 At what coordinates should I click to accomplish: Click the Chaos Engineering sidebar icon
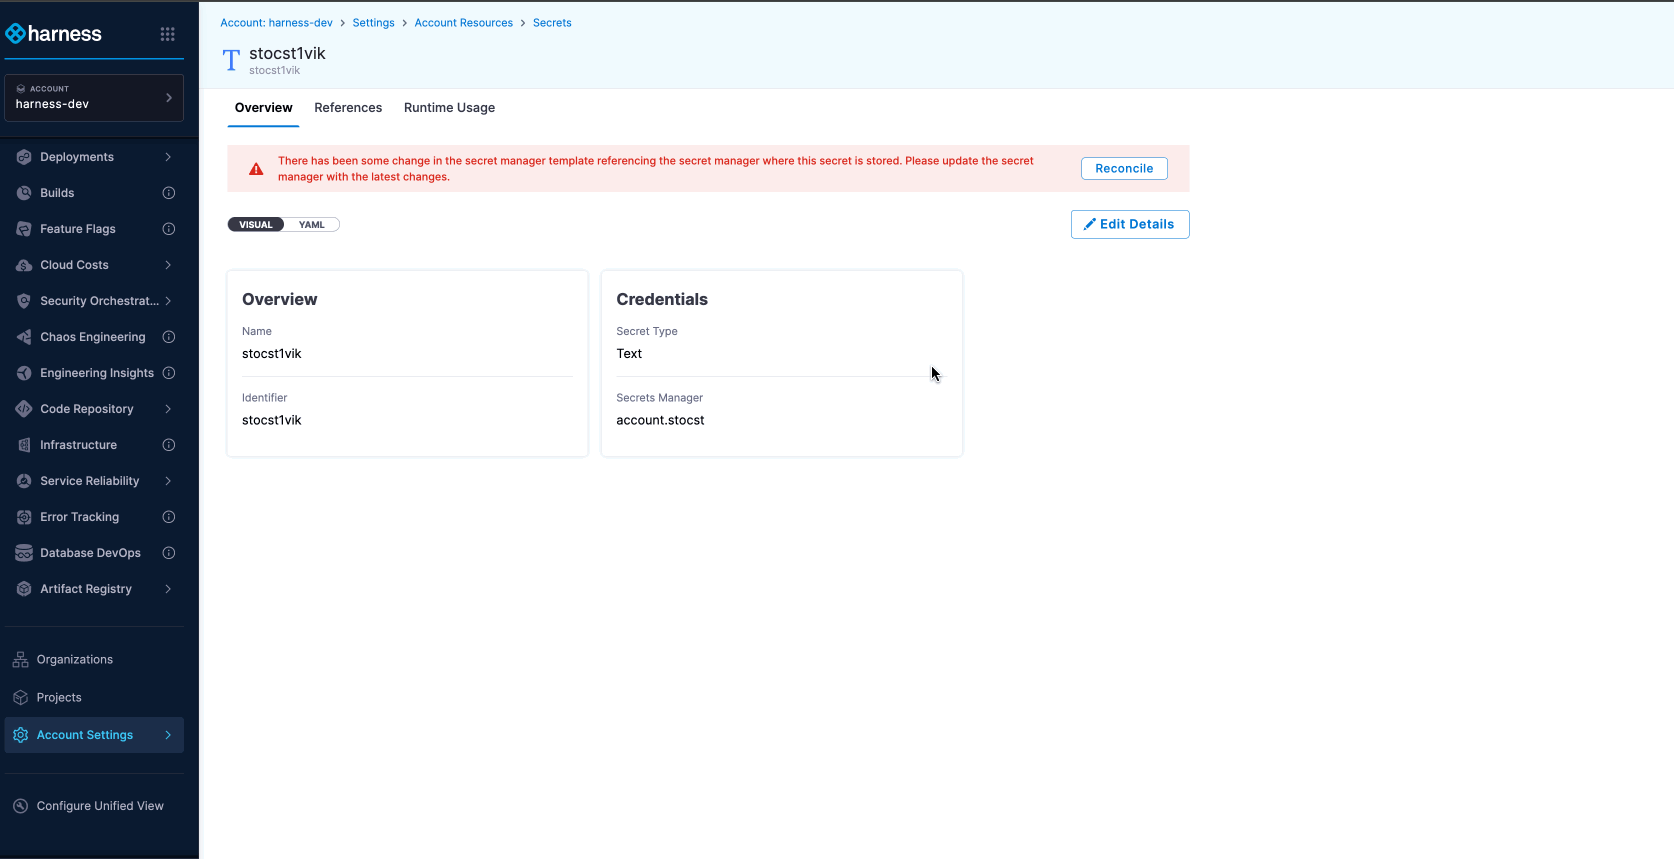[24, 337]
